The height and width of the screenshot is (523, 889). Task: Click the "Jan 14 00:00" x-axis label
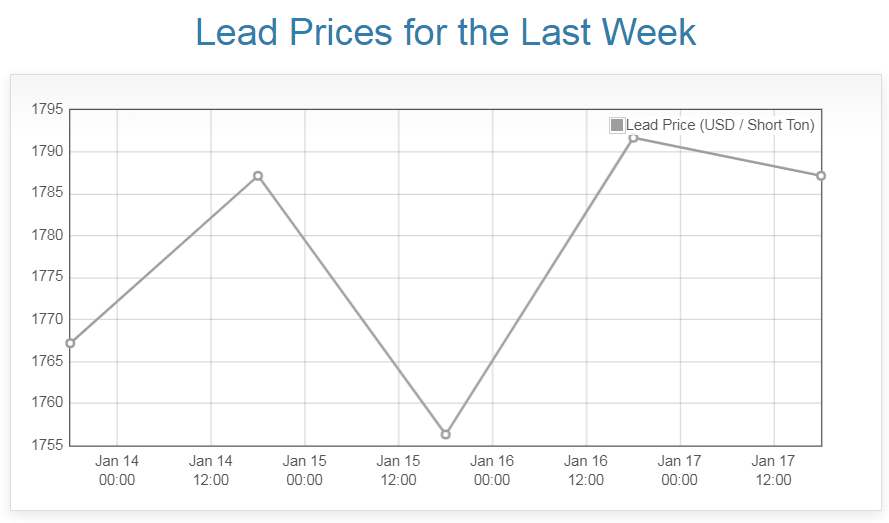pos(117,471)
